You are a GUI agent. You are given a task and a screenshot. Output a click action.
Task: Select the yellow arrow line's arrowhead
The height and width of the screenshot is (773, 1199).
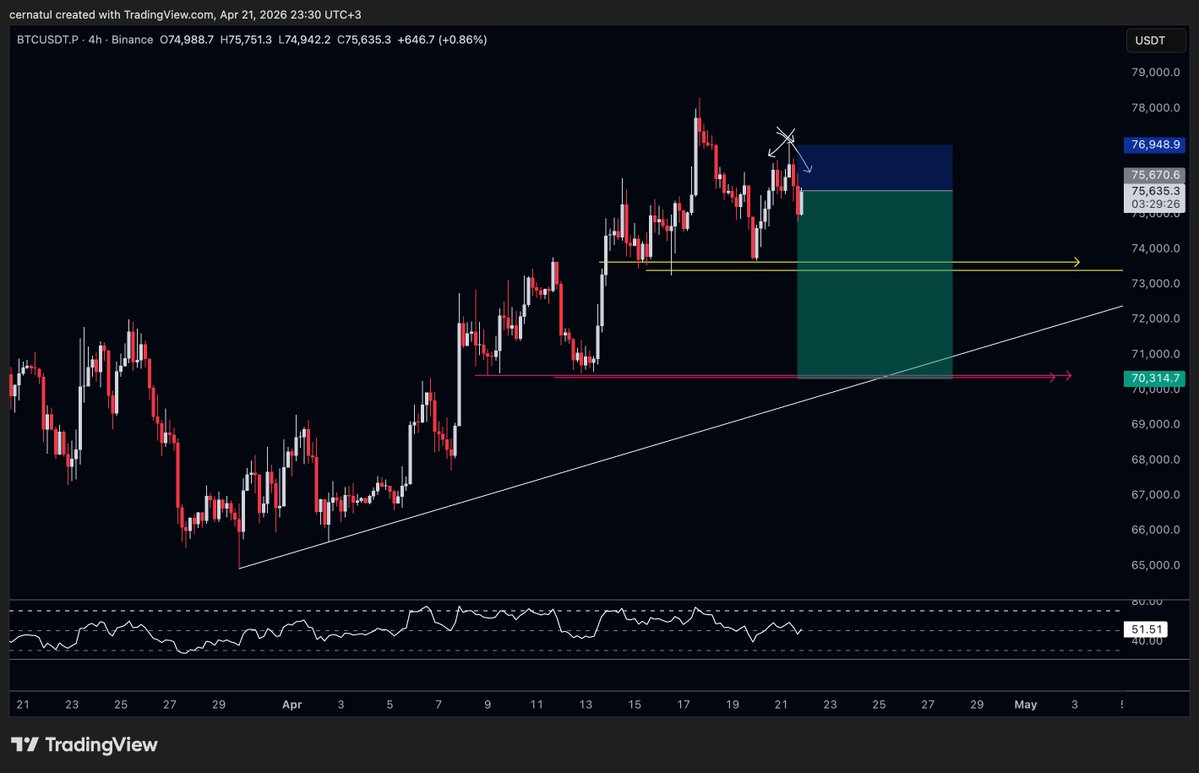pyautogui.click(x=1076, y=262)
